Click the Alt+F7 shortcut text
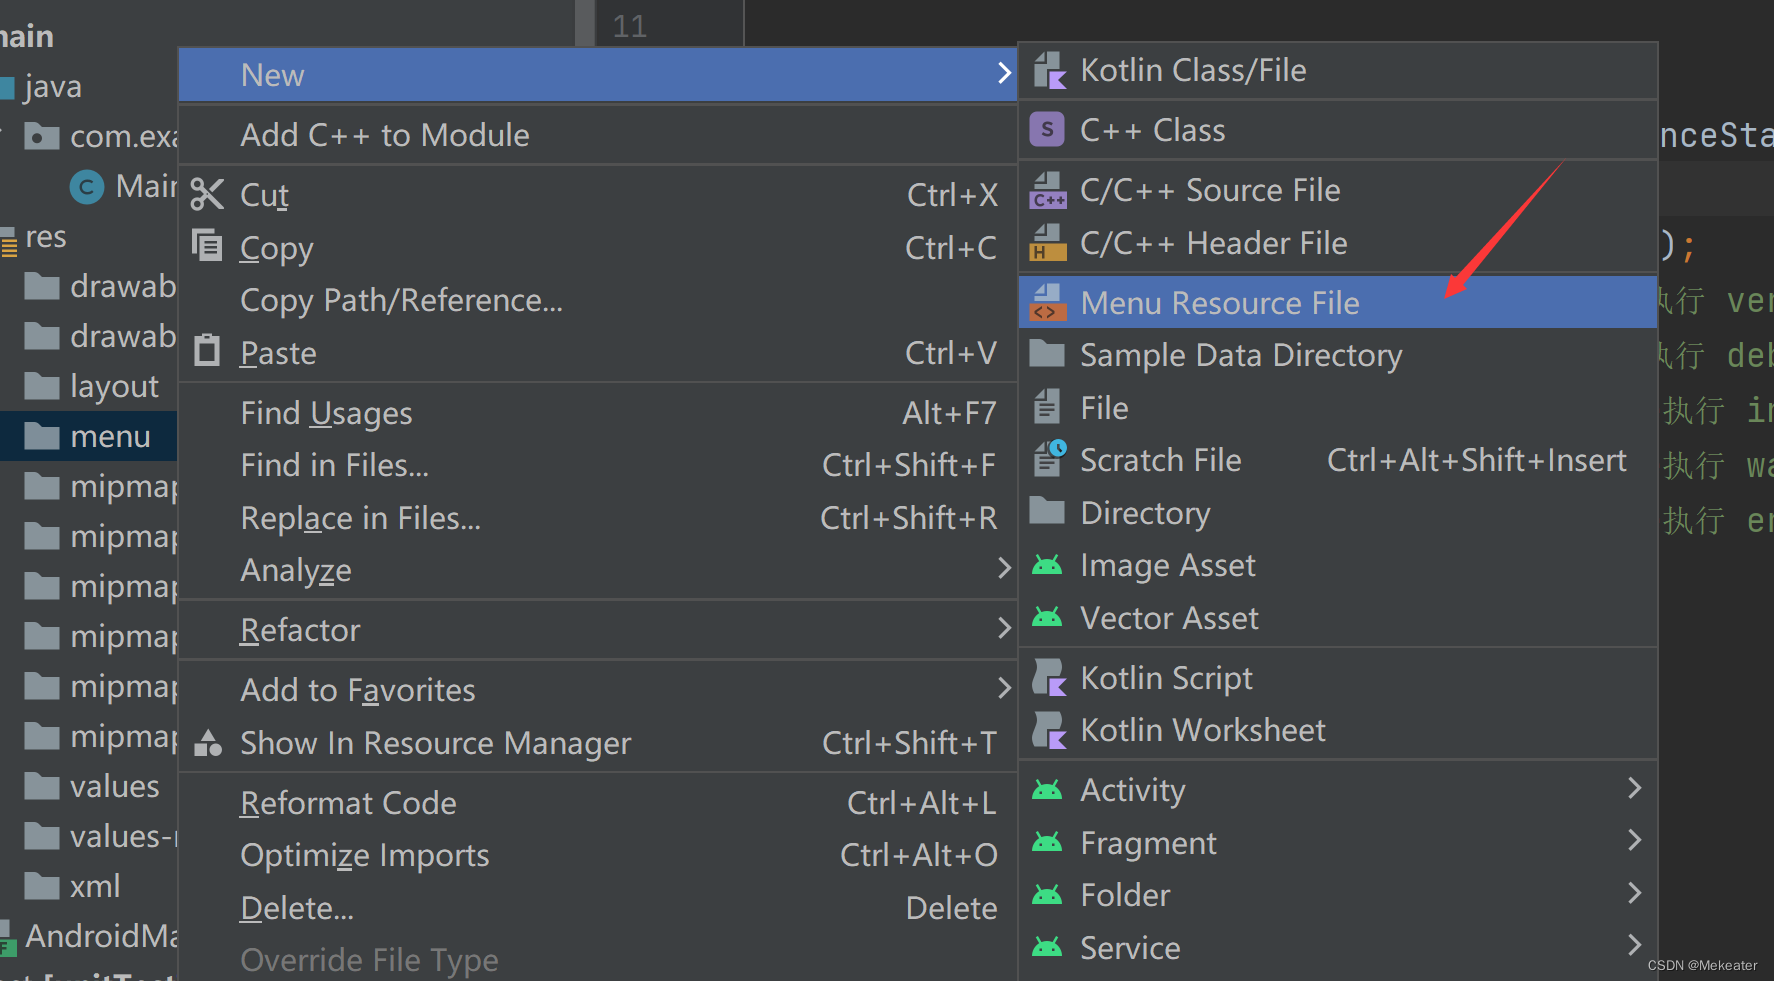The image size is (1774, 981). coord(949,413)
